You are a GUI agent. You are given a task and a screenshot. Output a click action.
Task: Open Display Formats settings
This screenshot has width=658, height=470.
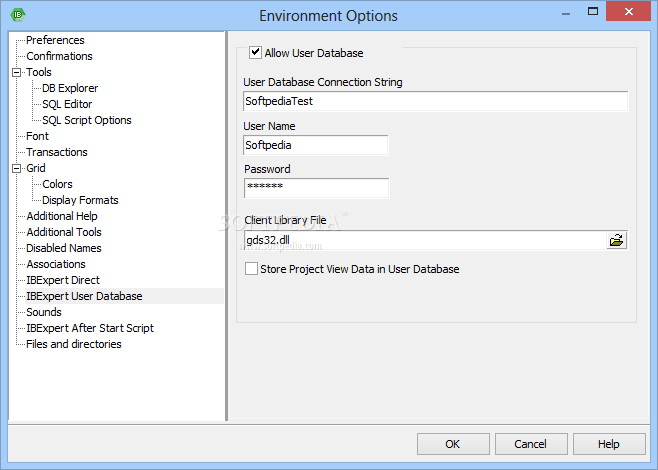pos(80,200)
